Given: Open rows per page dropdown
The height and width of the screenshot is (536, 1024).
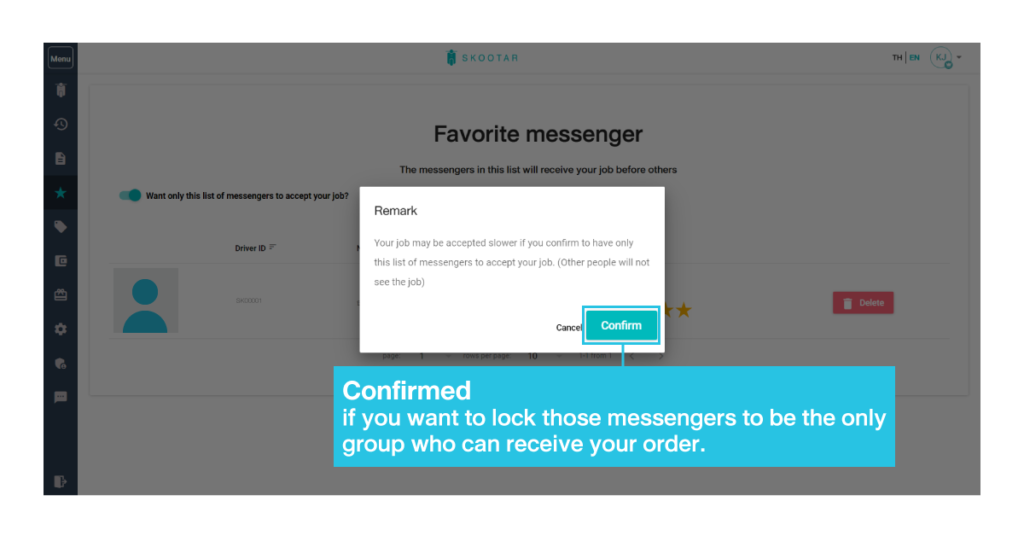Looking at the screenshot, I should (x=544, y=356).
